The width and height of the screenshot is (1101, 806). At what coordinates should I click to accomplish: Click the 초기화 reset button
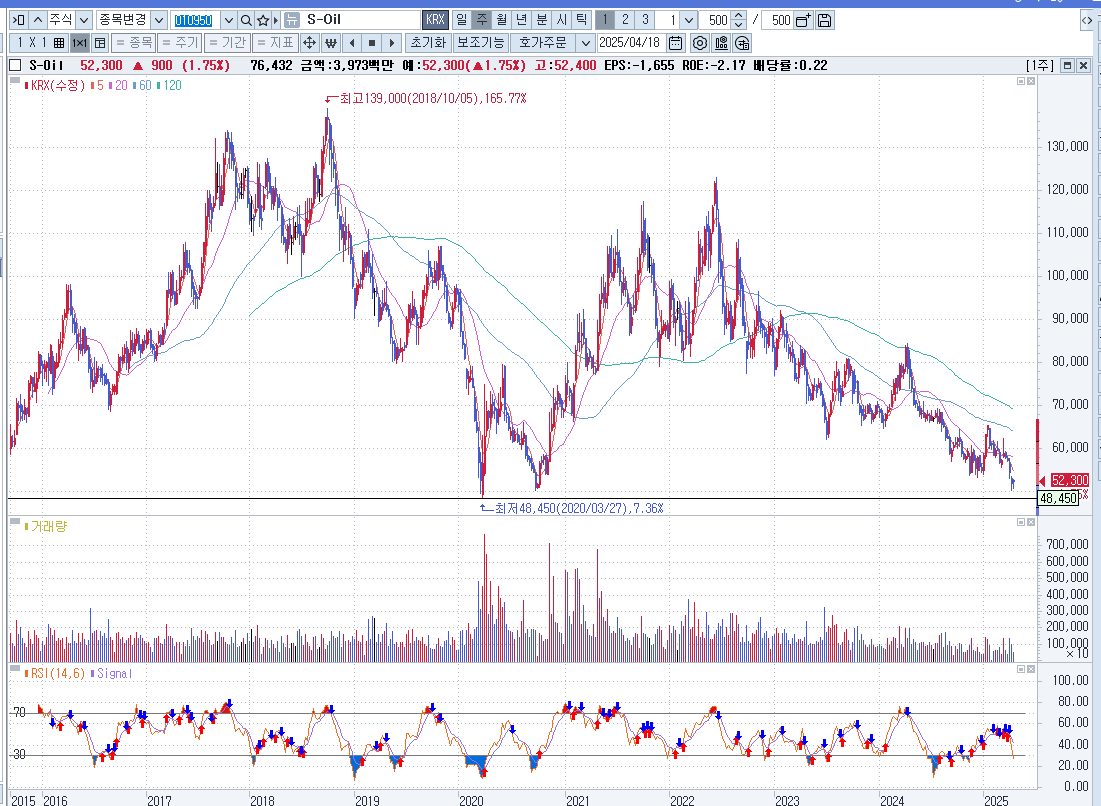click(x=428, y=43)
